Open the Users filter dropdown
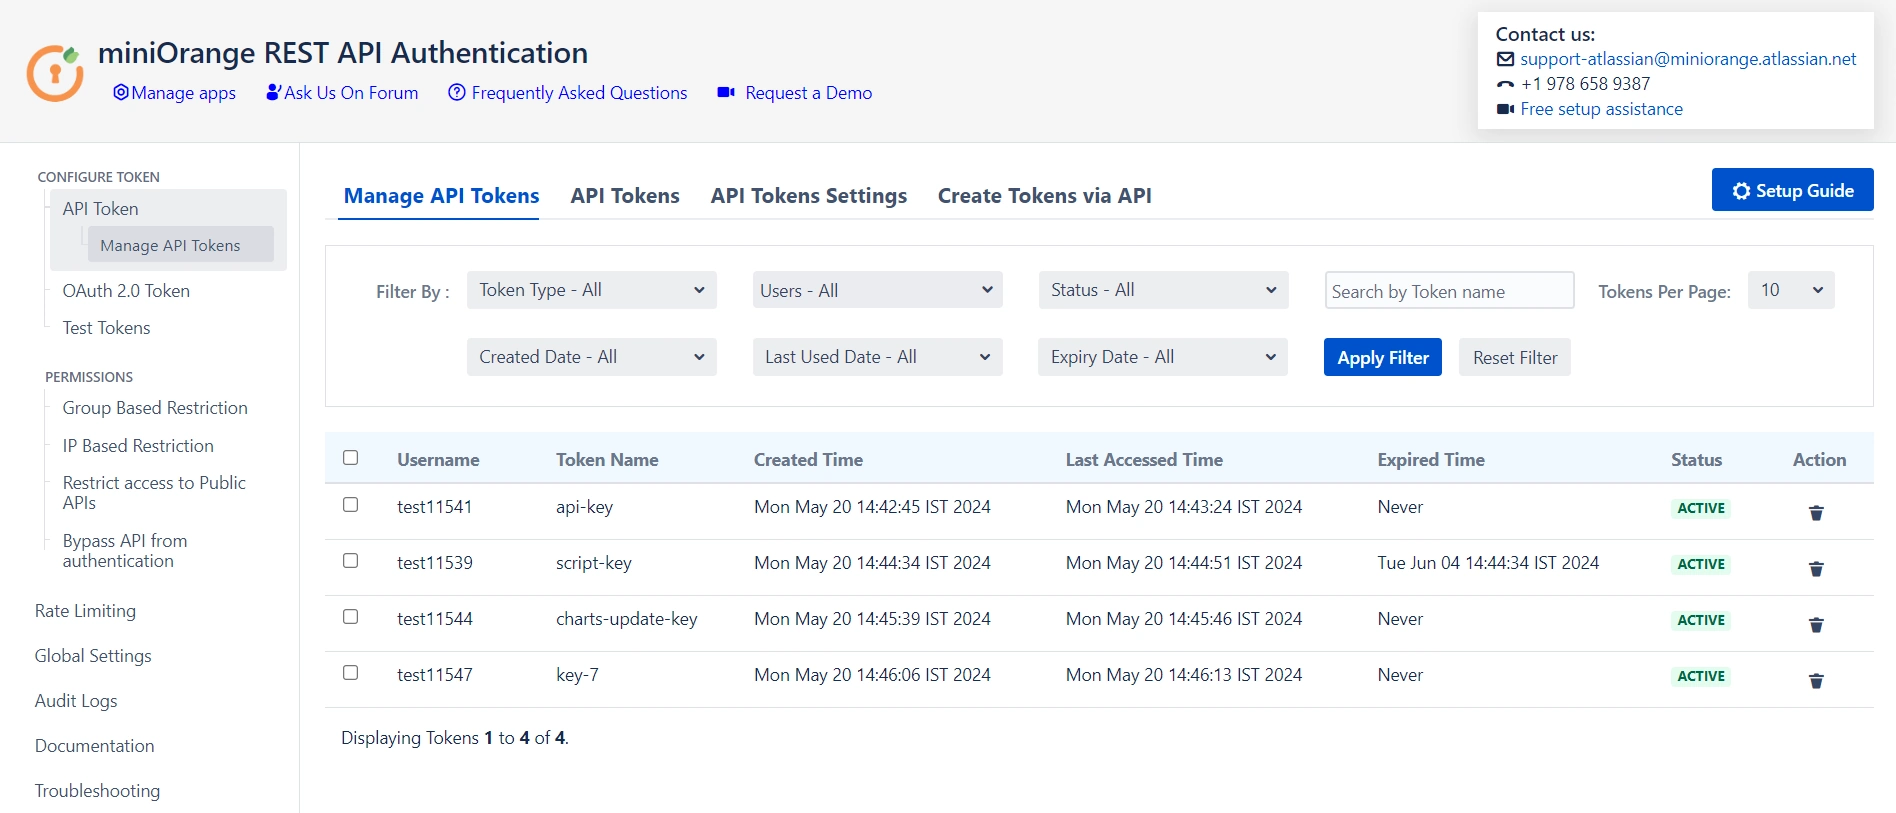Image resolution: width=1896 pixels, height=813 pixels. pyautogui.click(x=878, y=290)
